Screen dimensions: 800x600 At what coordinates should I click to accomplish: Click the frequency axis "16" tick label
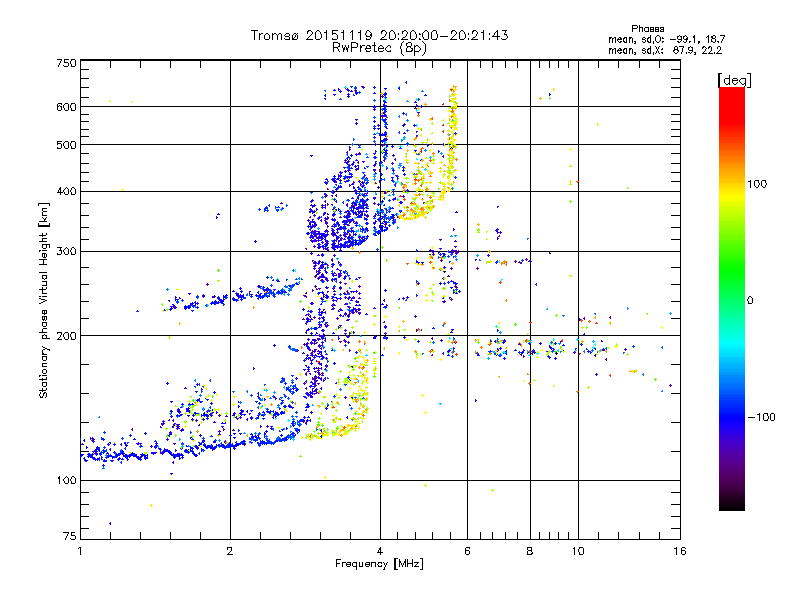coord(680,551)
